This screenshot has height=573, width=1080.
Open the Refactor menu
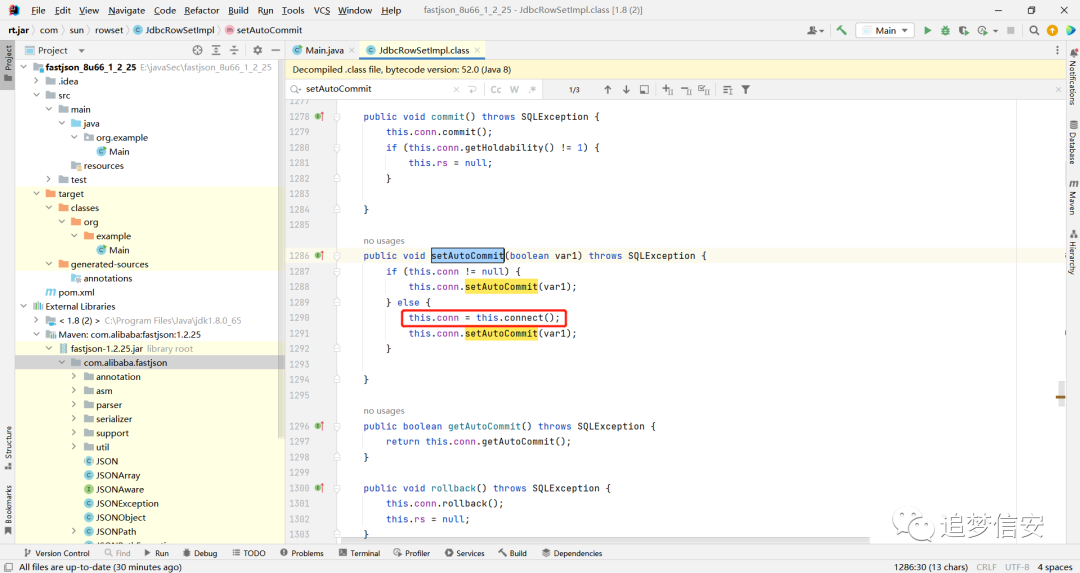point(201,10)
